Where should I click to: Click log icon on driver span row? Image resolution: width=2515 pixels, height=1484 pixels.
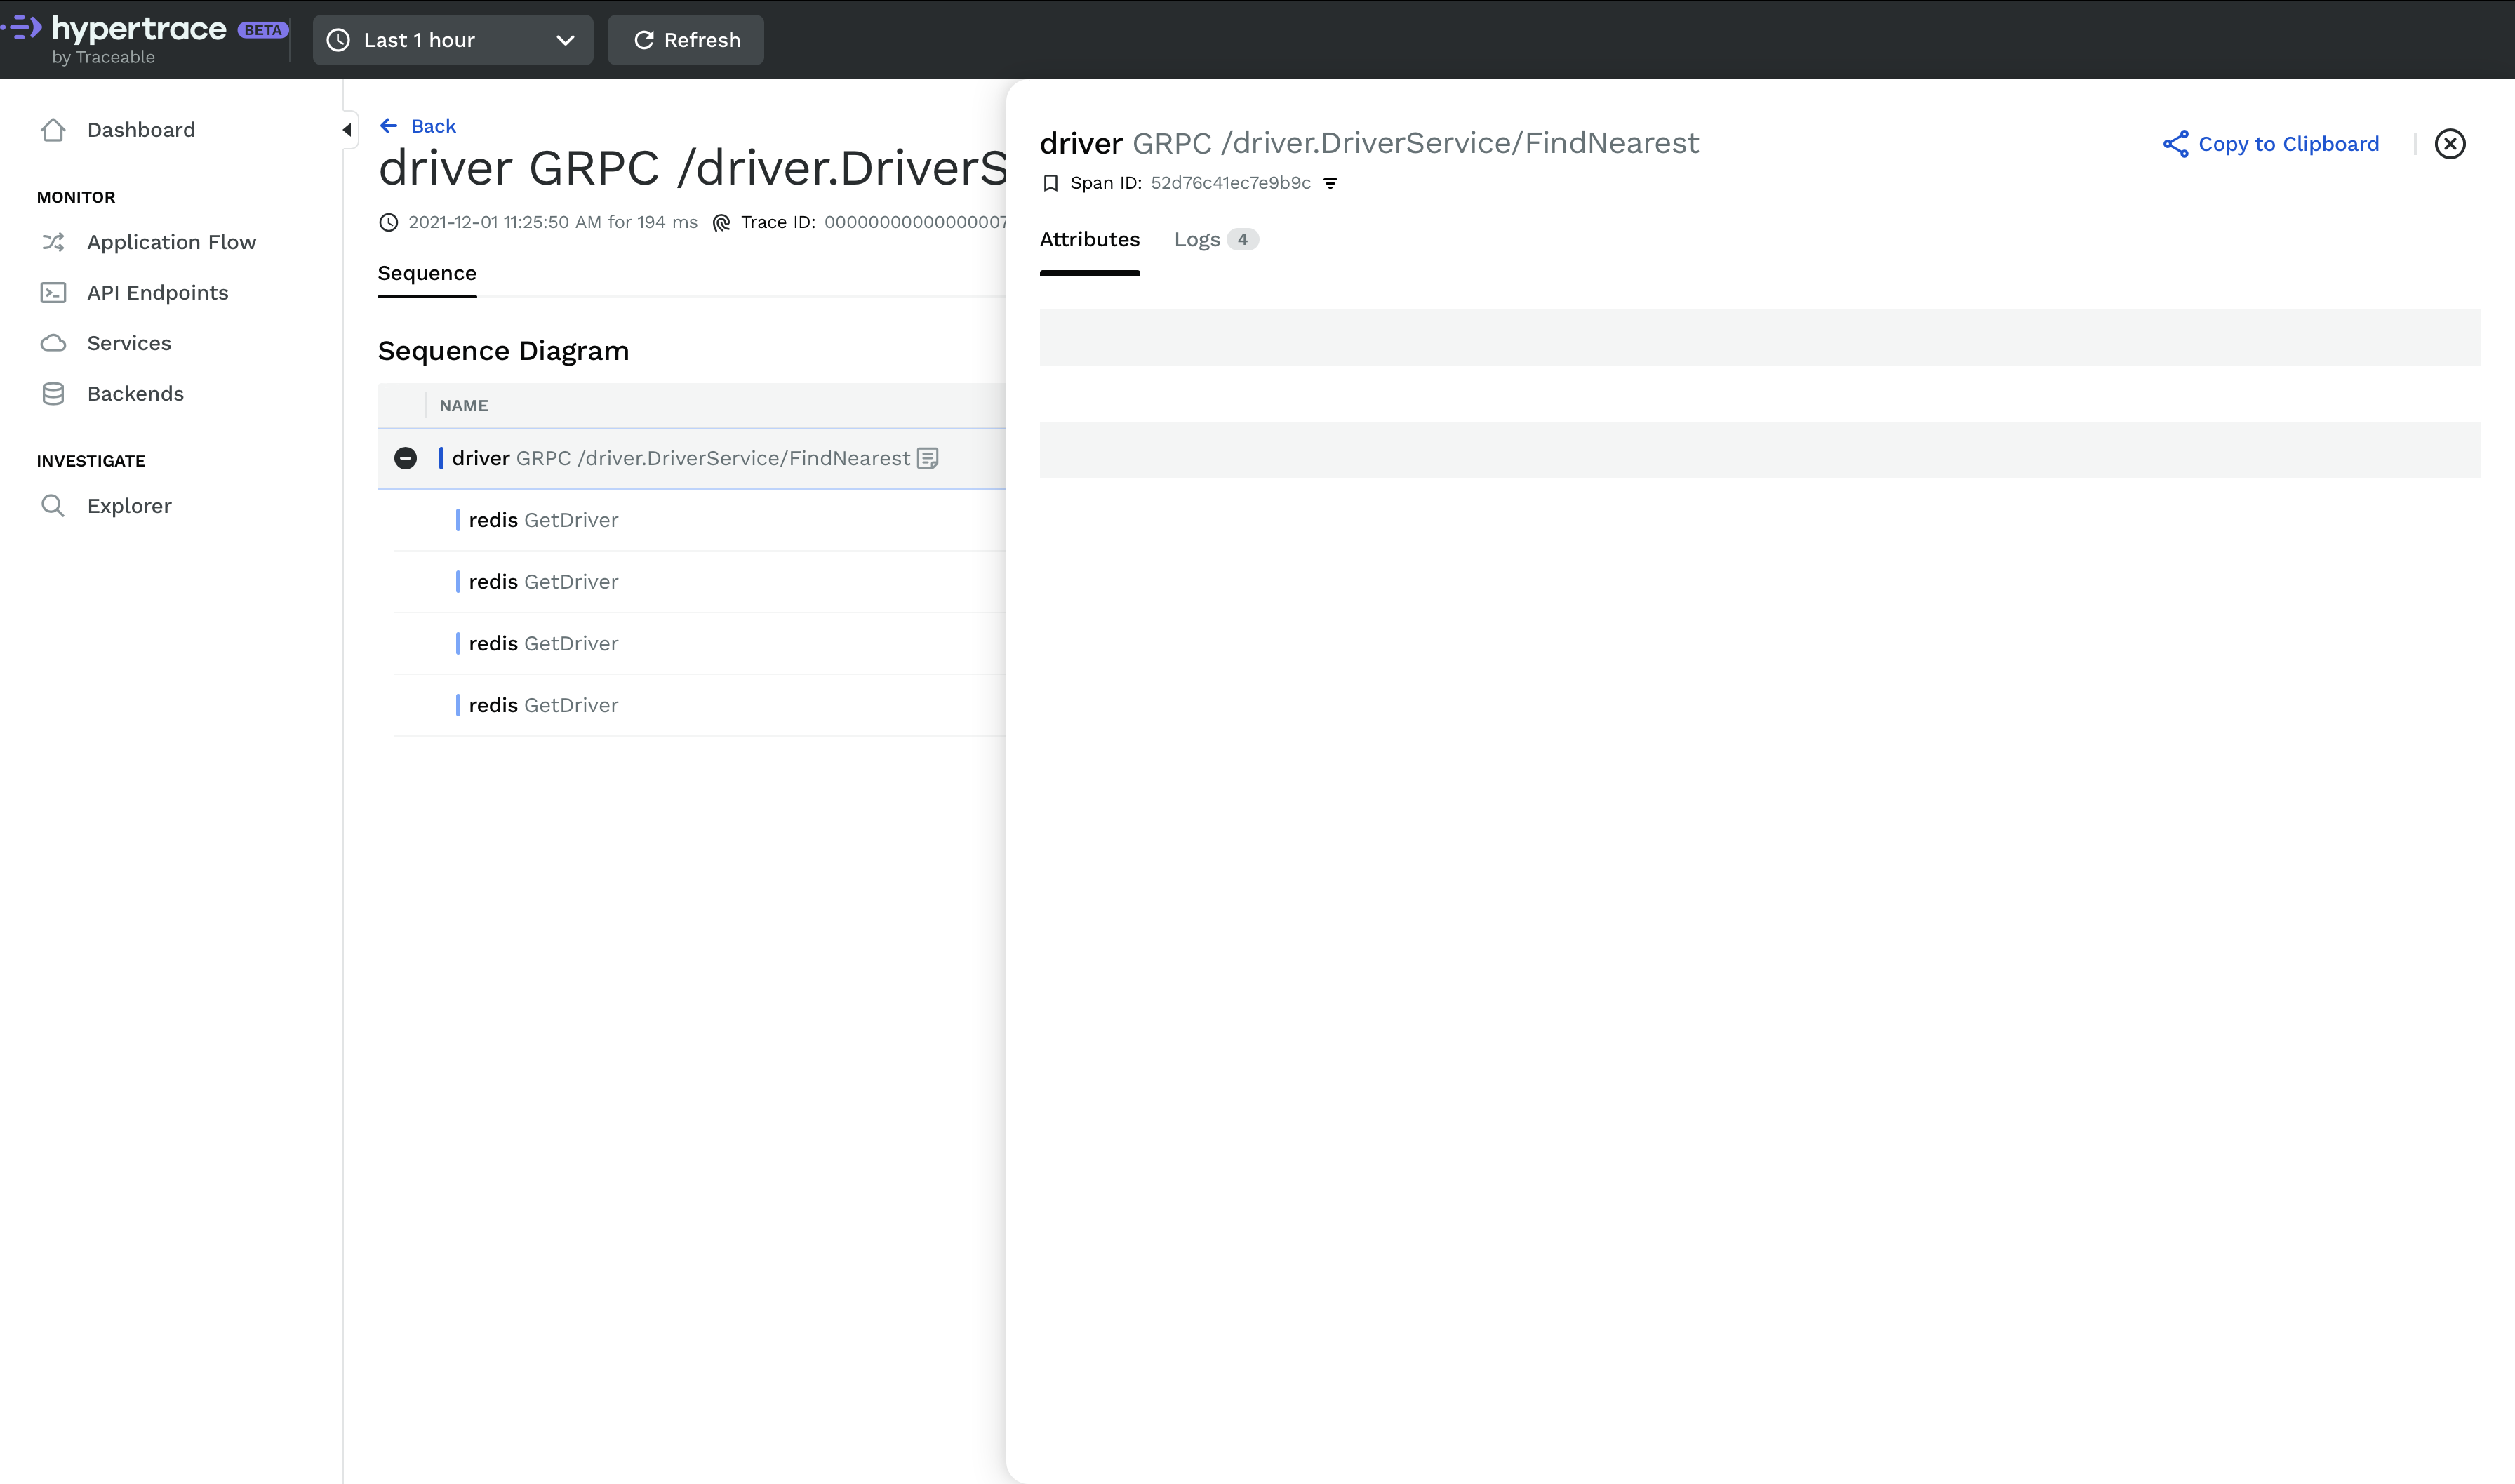coord(927,458)
